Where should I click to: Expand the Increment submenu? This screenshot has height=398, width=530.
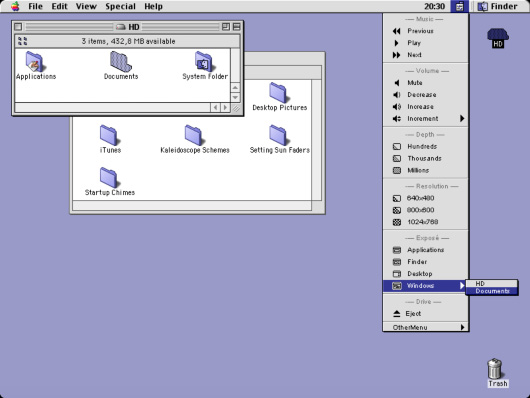[x=426, y=118]
